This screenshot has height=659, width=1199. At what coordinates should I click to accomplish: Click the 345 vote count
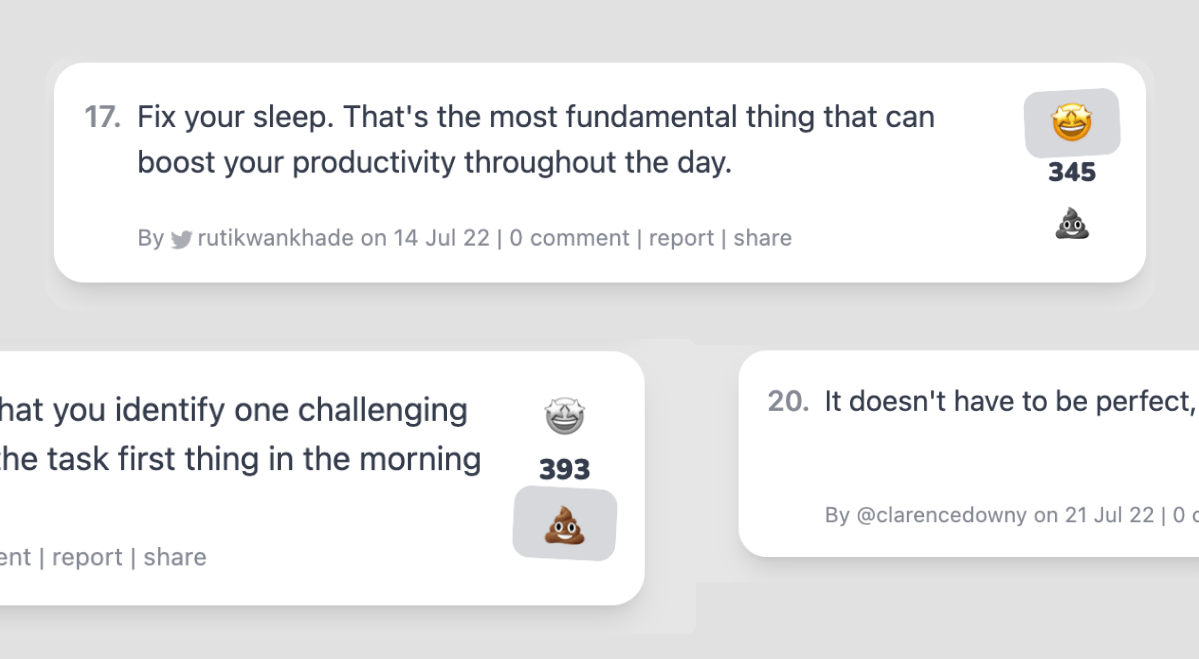pyautogui.click(x=1072, y=172)
